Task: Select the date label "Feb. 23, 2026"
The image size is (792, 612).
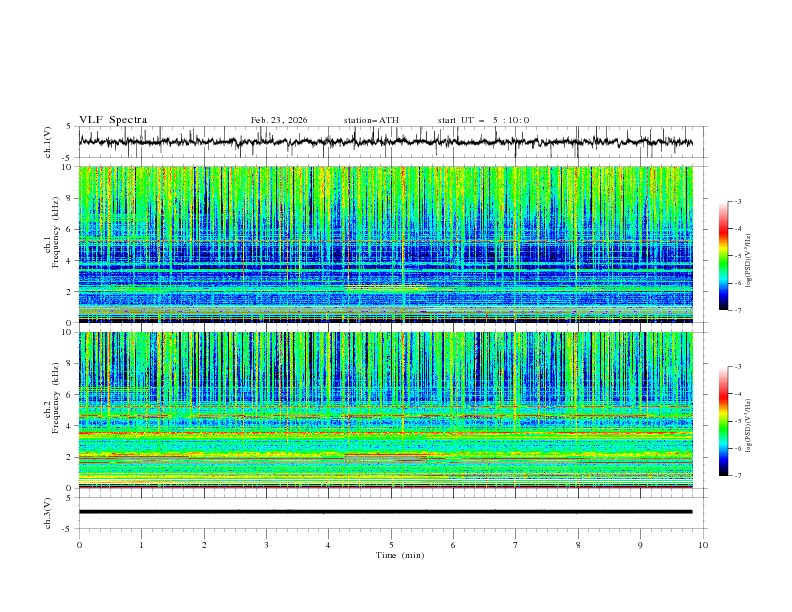Action: tap(279, 120)
